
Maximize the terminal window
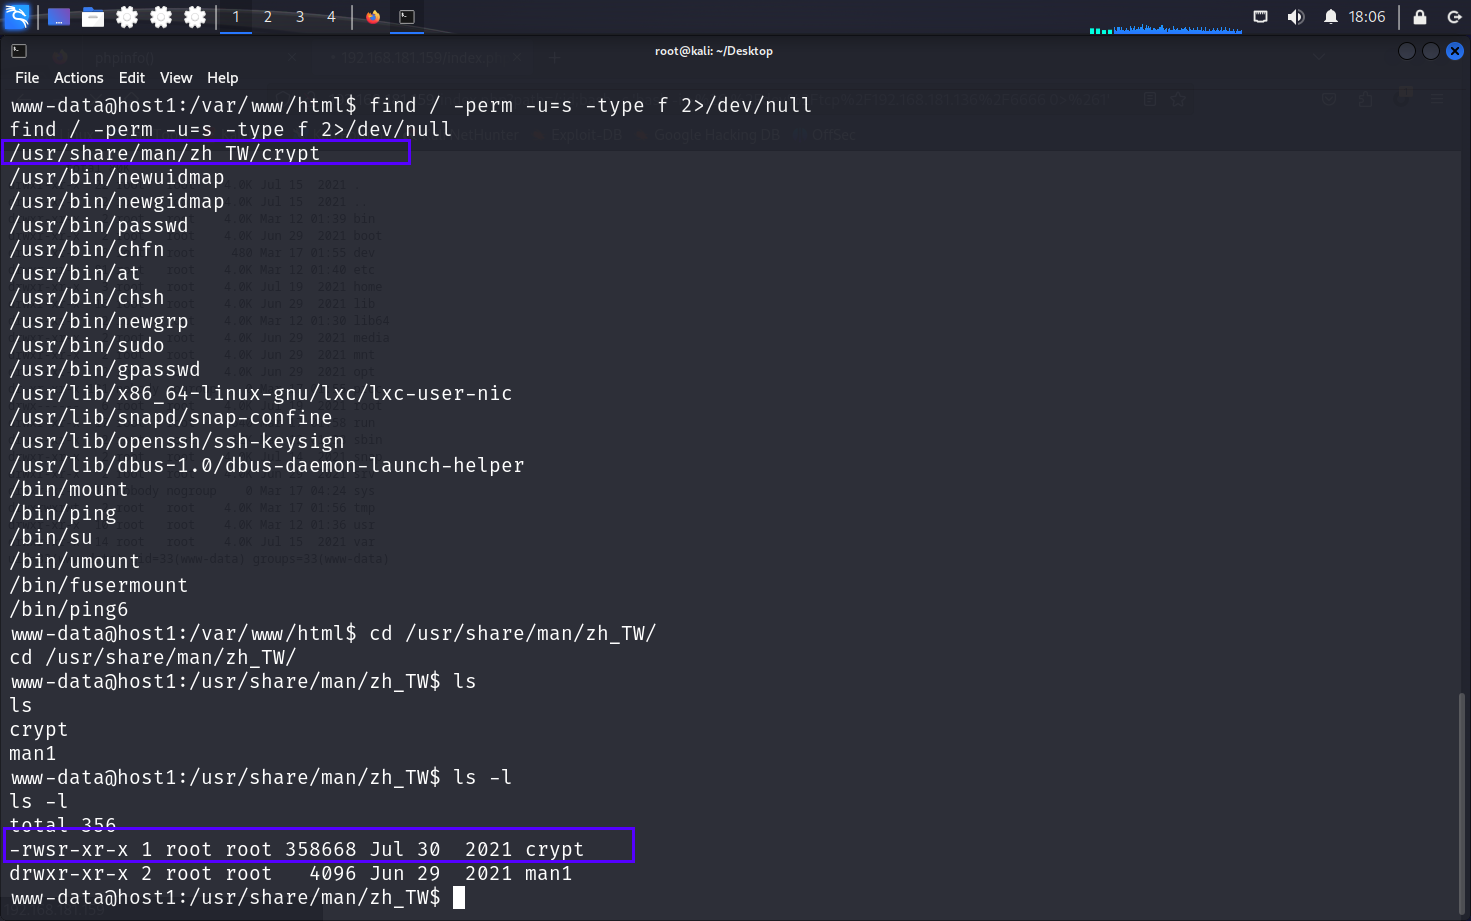[x=1431, y=51]
